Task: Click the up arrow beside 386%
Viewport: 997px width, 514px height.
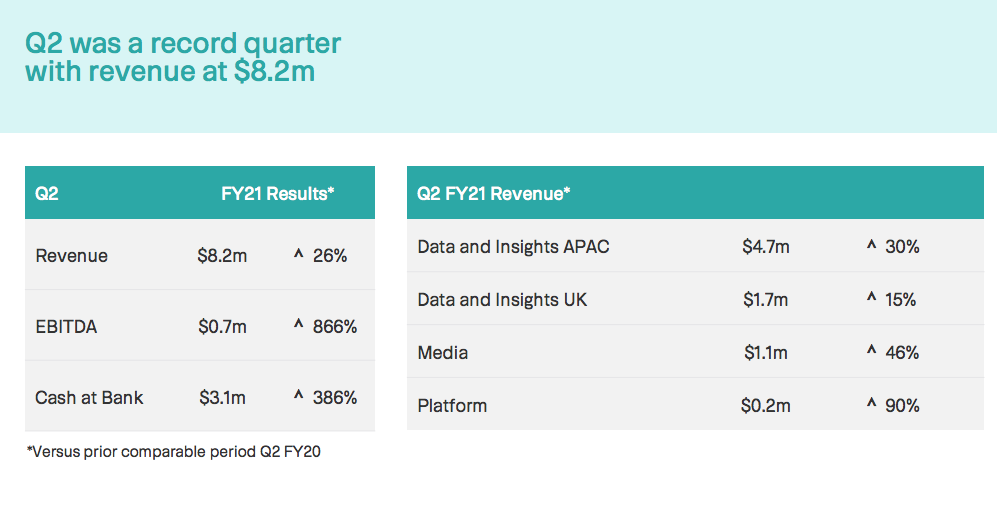Action: pos(298,395)
